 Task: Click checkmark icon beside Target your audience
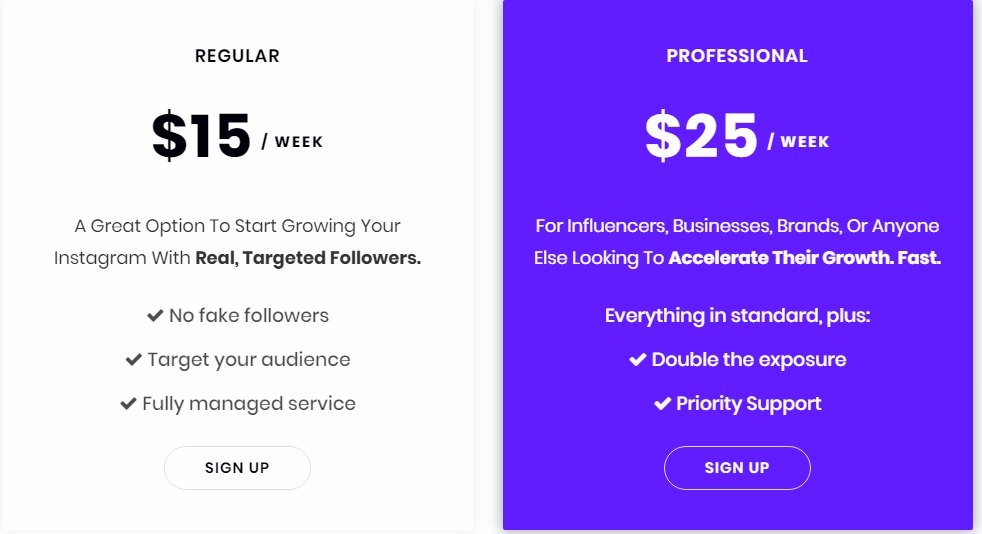click(133, 359)
